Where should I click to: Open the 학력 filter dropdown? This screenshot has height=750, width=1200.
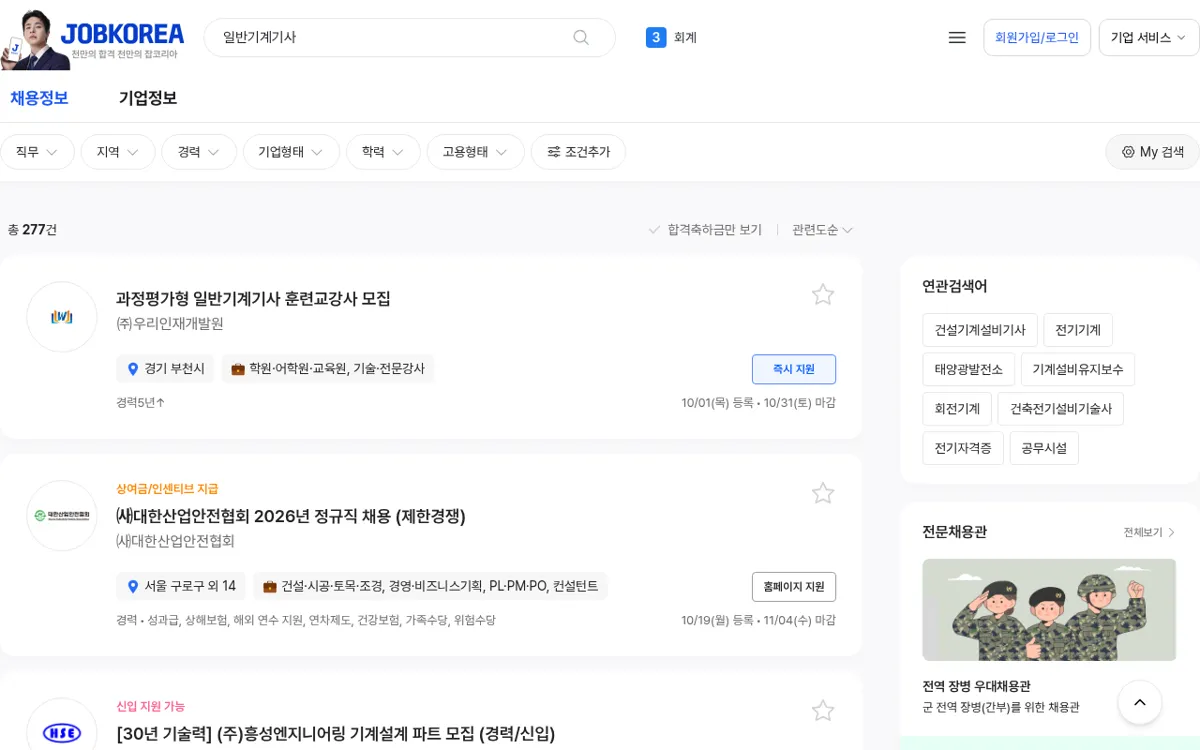[x=383, y=152]
